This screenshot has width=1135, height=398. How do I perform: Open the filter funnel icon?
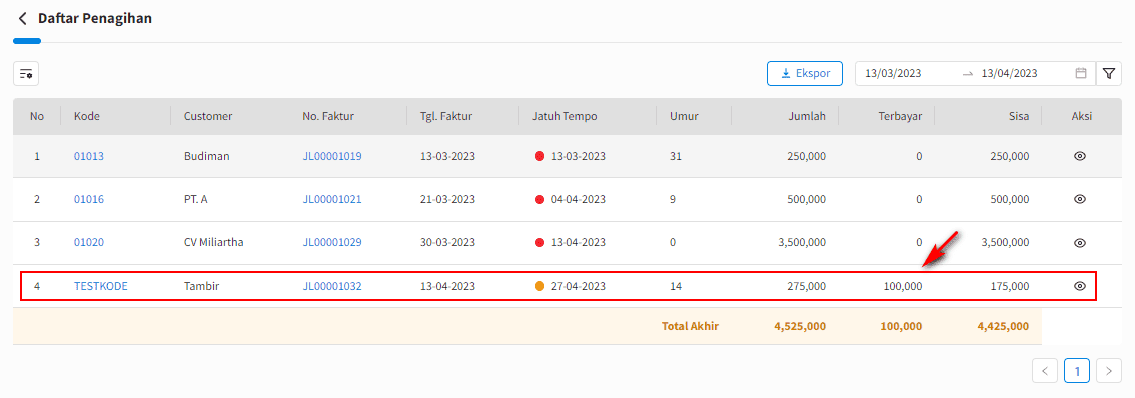pos(1108,73)
